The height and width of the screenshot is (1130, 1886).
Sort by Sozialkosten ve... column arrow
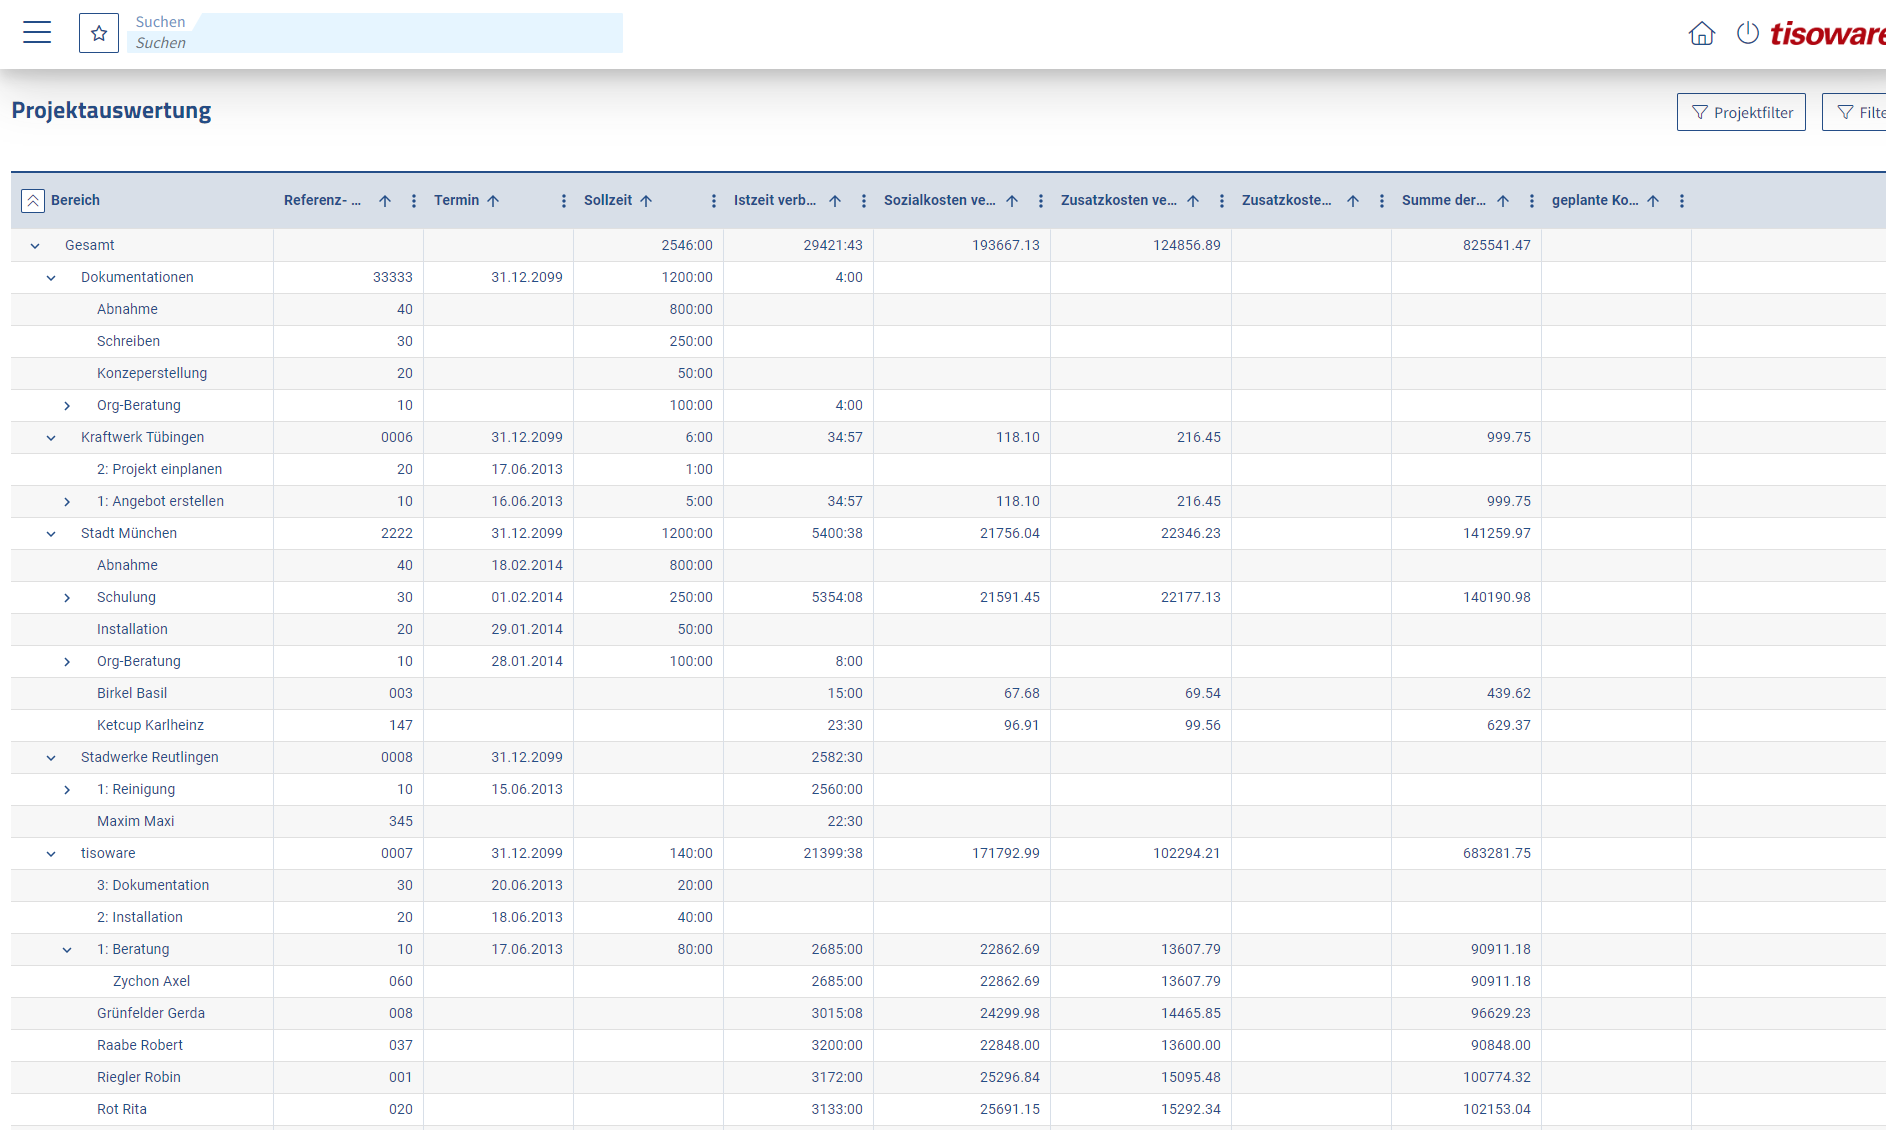[1012, 201]
